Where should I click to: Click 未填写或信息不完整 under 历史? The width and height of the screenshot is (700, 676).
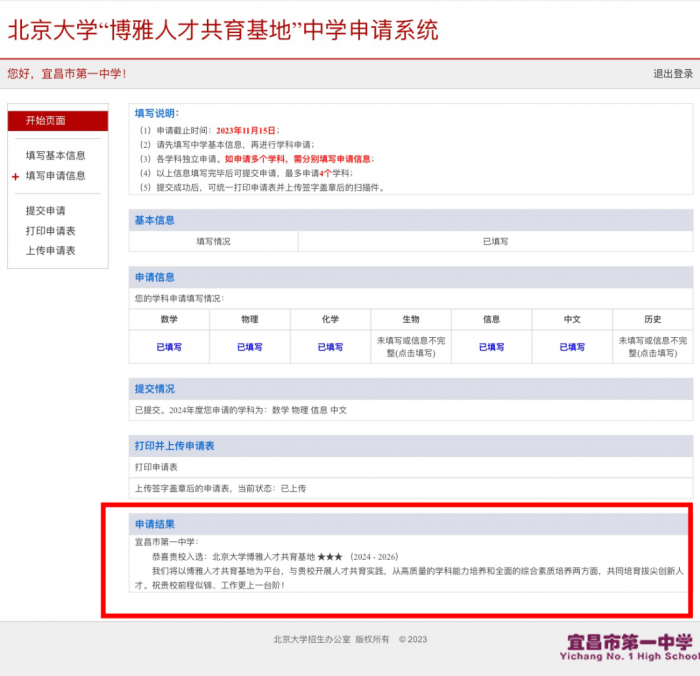click(653, 347)
